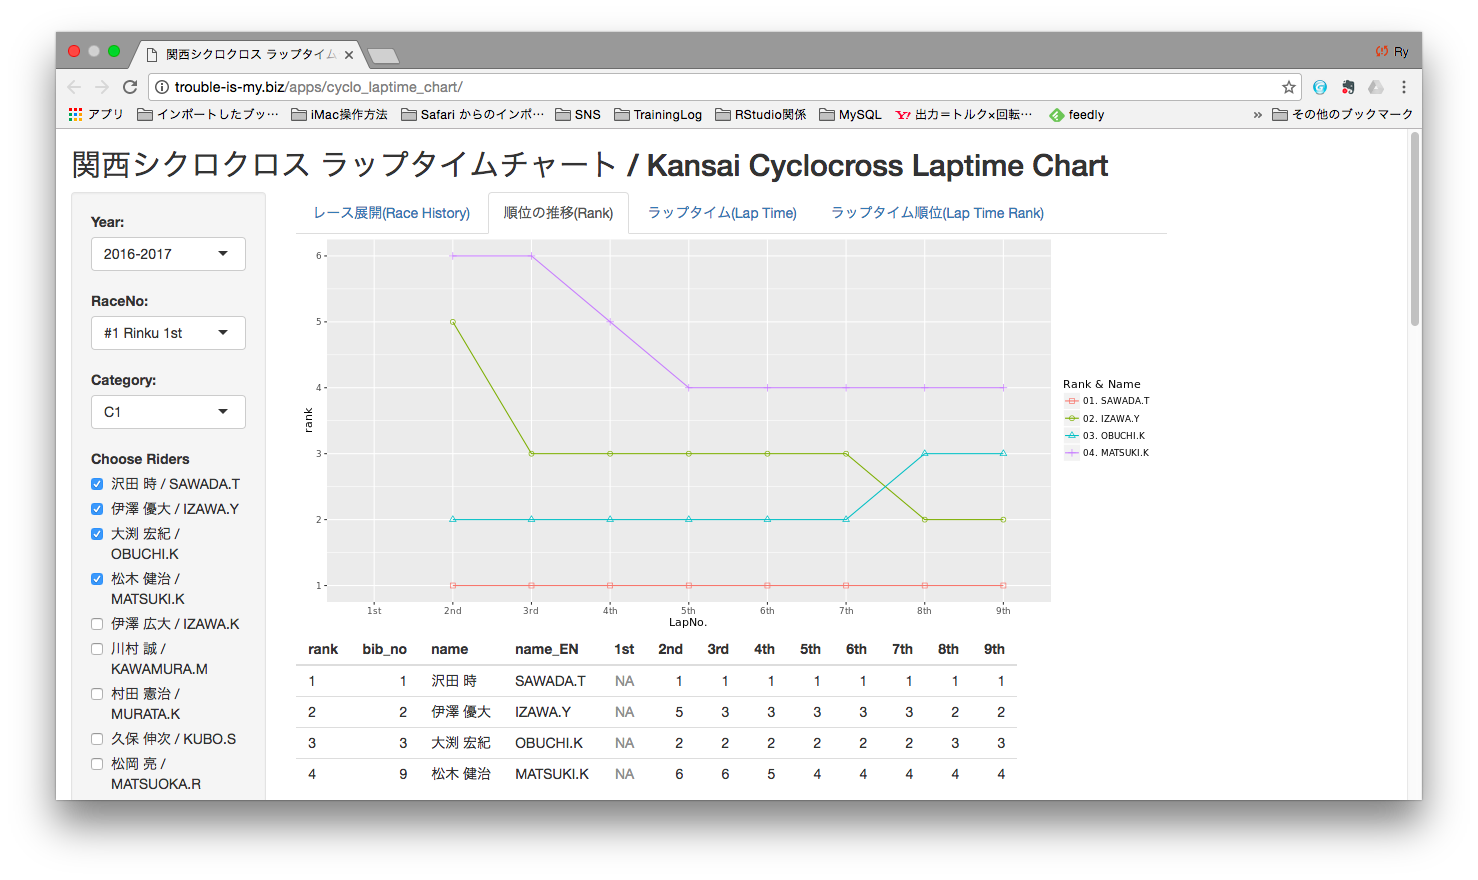Open the Evernote extension icon

coord(1348,87)
